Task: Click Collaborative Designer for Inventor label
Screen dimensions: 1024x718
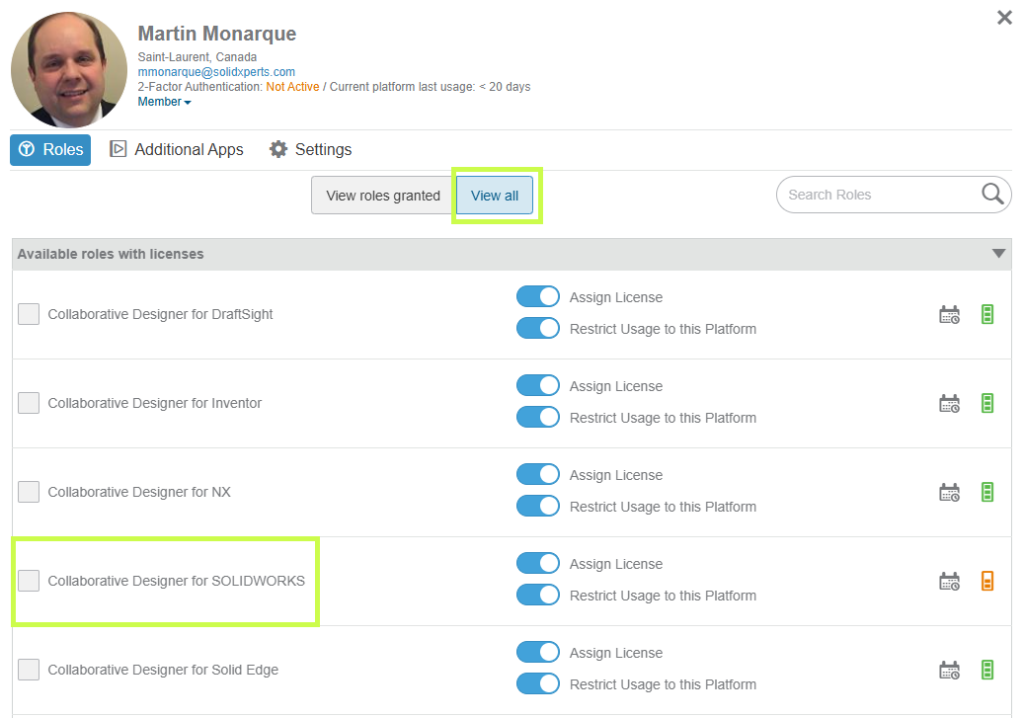Action: click(x=155, y=403)
